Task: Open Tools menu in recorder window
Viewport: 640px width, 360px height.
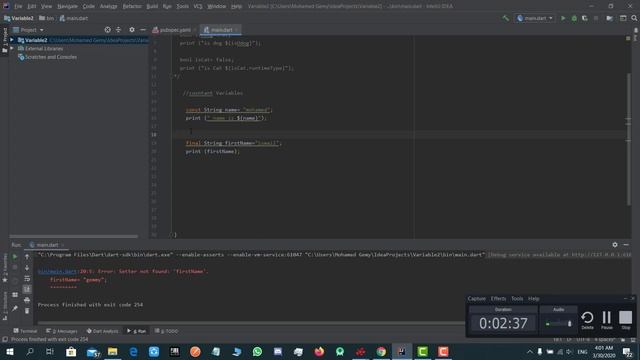Action: [x=517, y=299]
